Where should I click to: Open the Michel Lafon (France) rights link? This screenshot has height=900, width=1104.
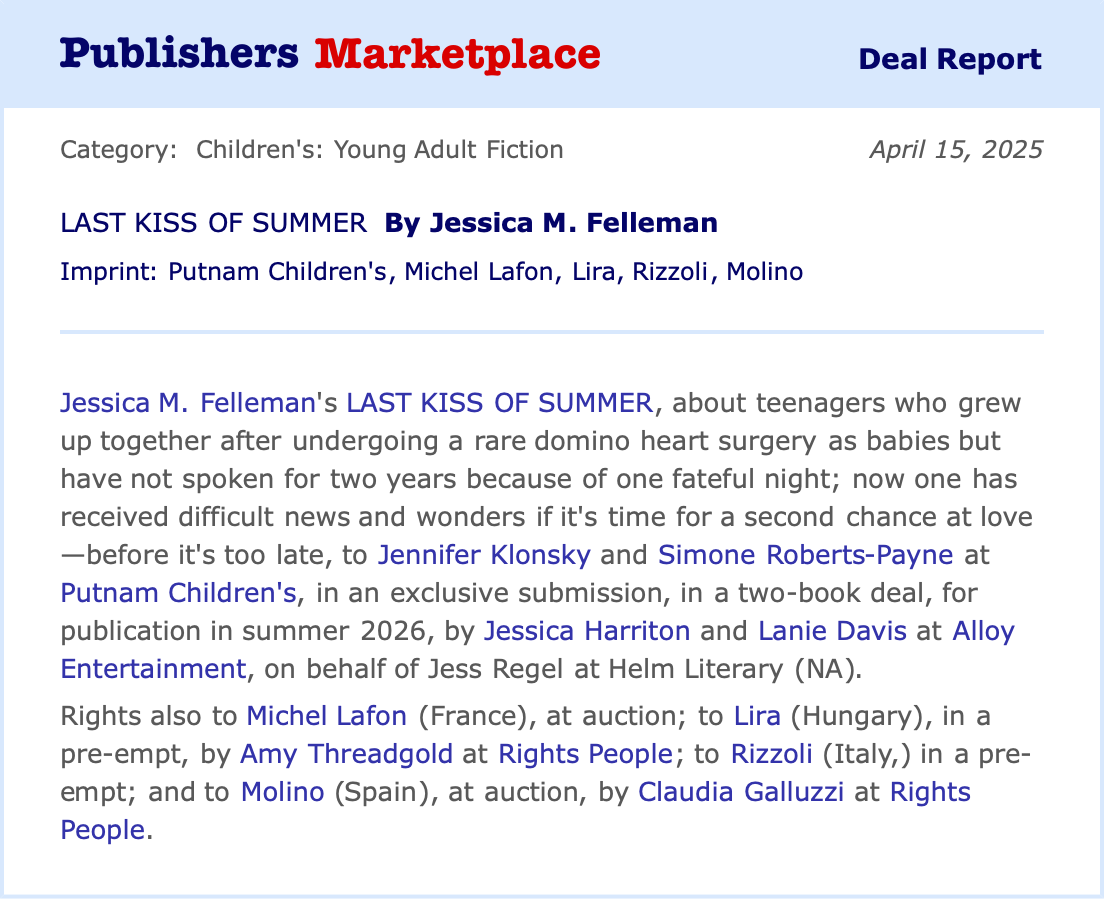click(326, 716)
